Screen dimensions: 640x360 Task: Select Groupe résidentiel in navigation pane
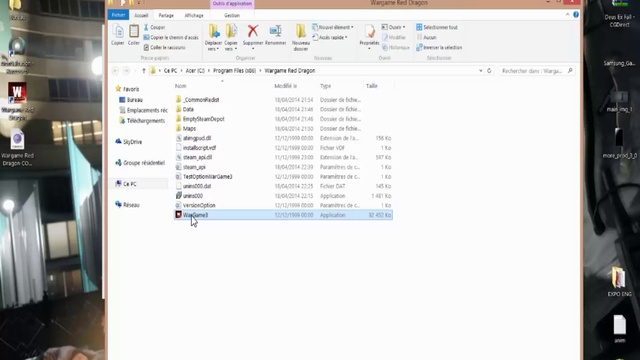point(140,163)
